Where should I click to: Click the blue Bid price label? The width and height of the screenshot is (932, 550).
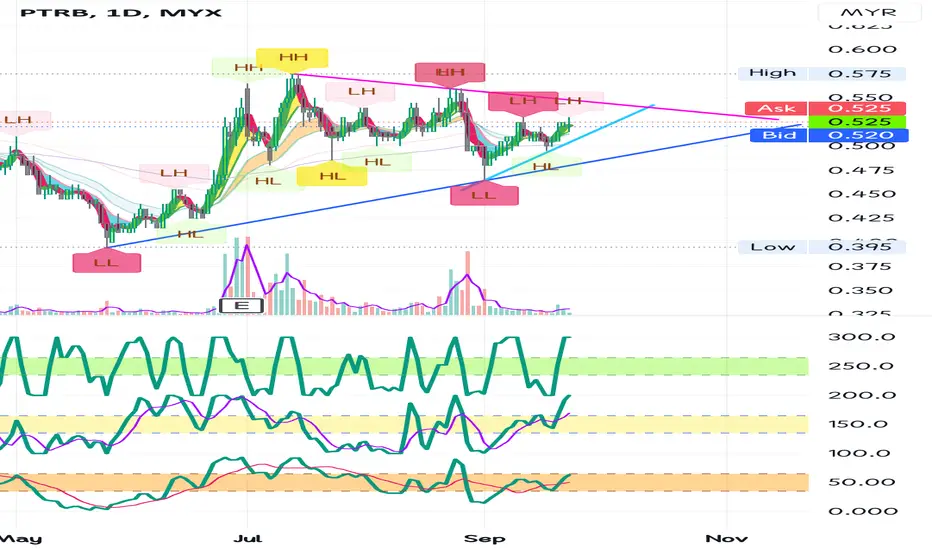(829, 135)
